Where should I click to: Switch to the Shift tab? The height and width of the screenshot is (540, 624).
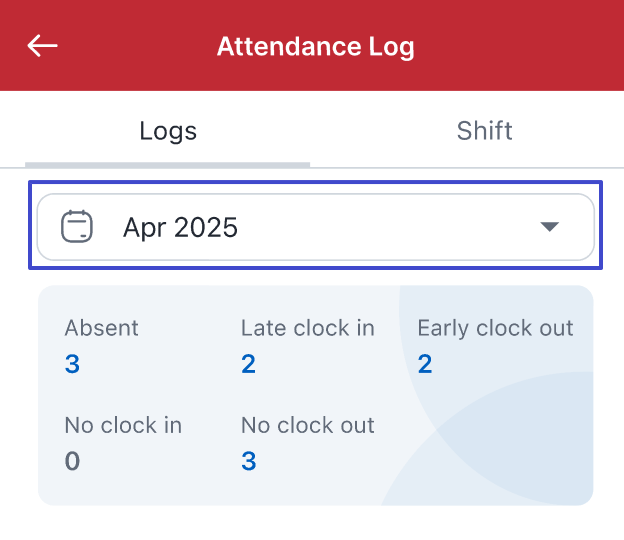484,131
